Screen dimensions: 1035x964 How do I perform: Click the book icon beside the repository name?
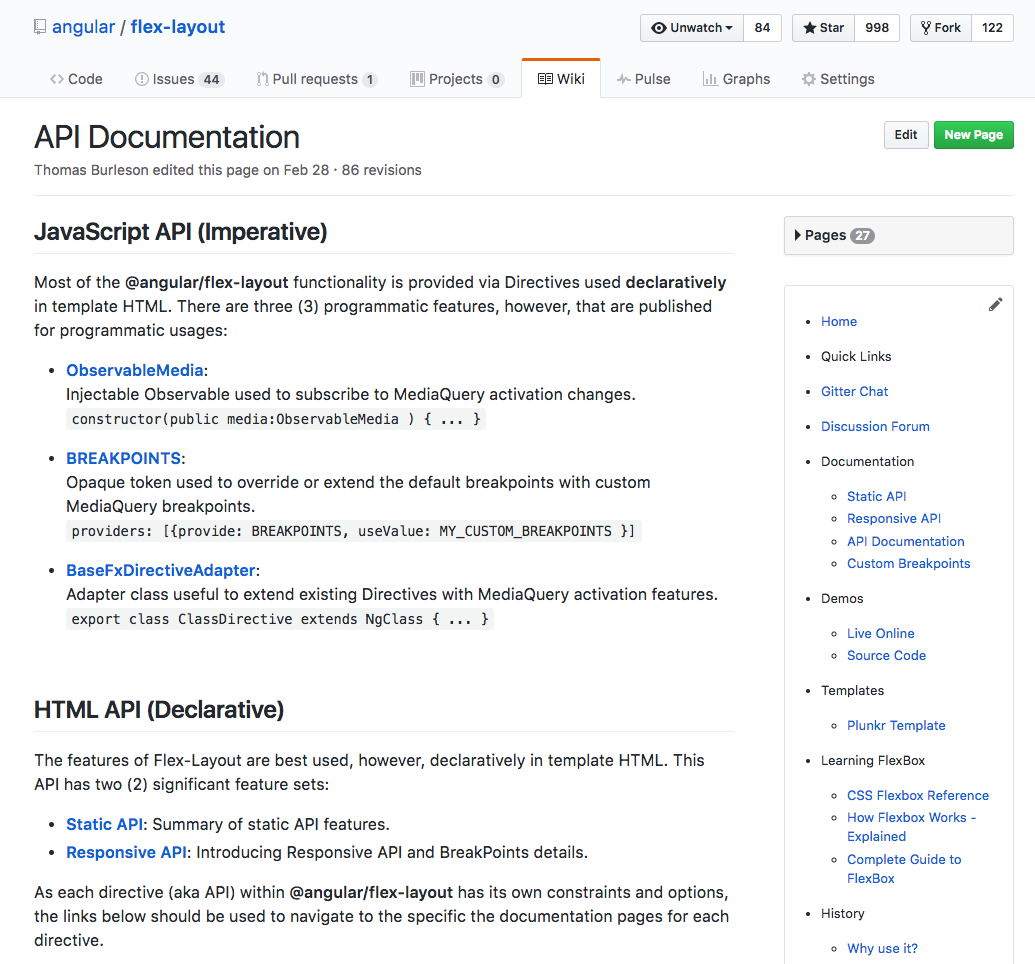point(40,26)
